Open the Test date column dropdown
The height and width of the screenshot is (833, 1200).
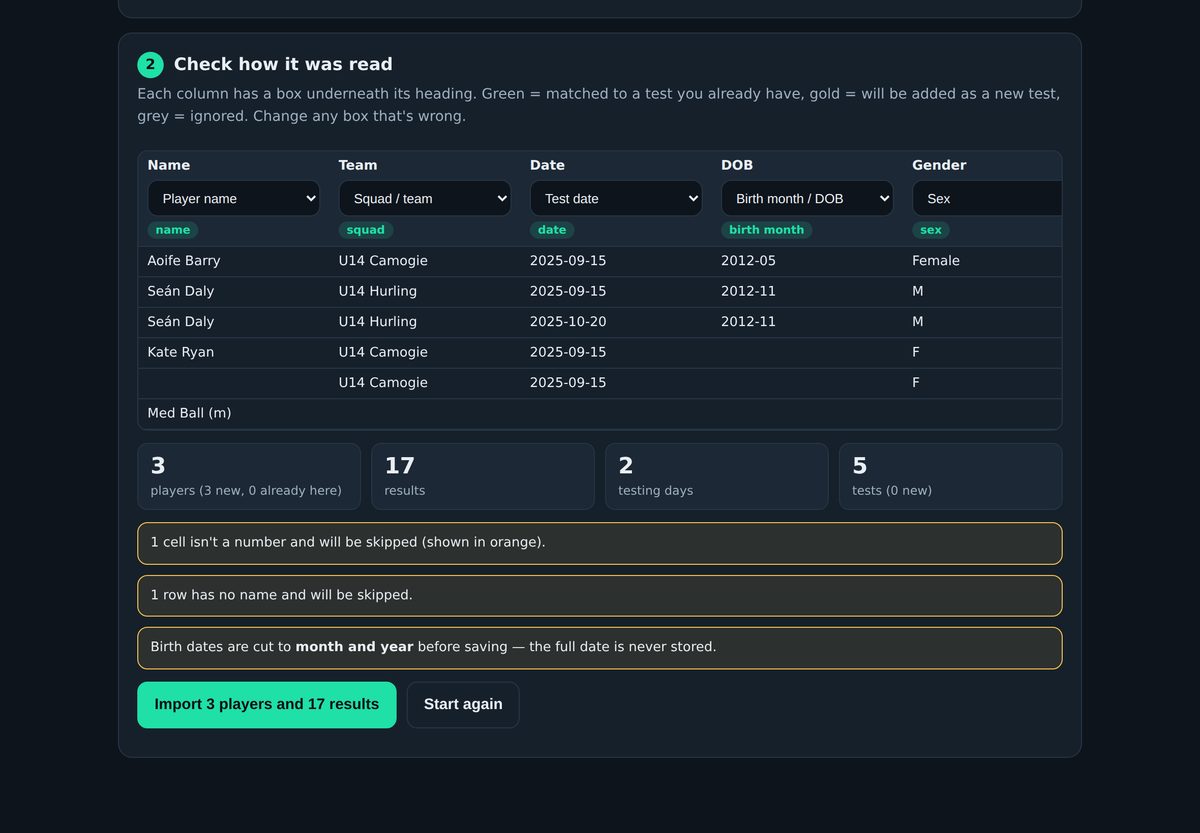[x=616, y=198]
